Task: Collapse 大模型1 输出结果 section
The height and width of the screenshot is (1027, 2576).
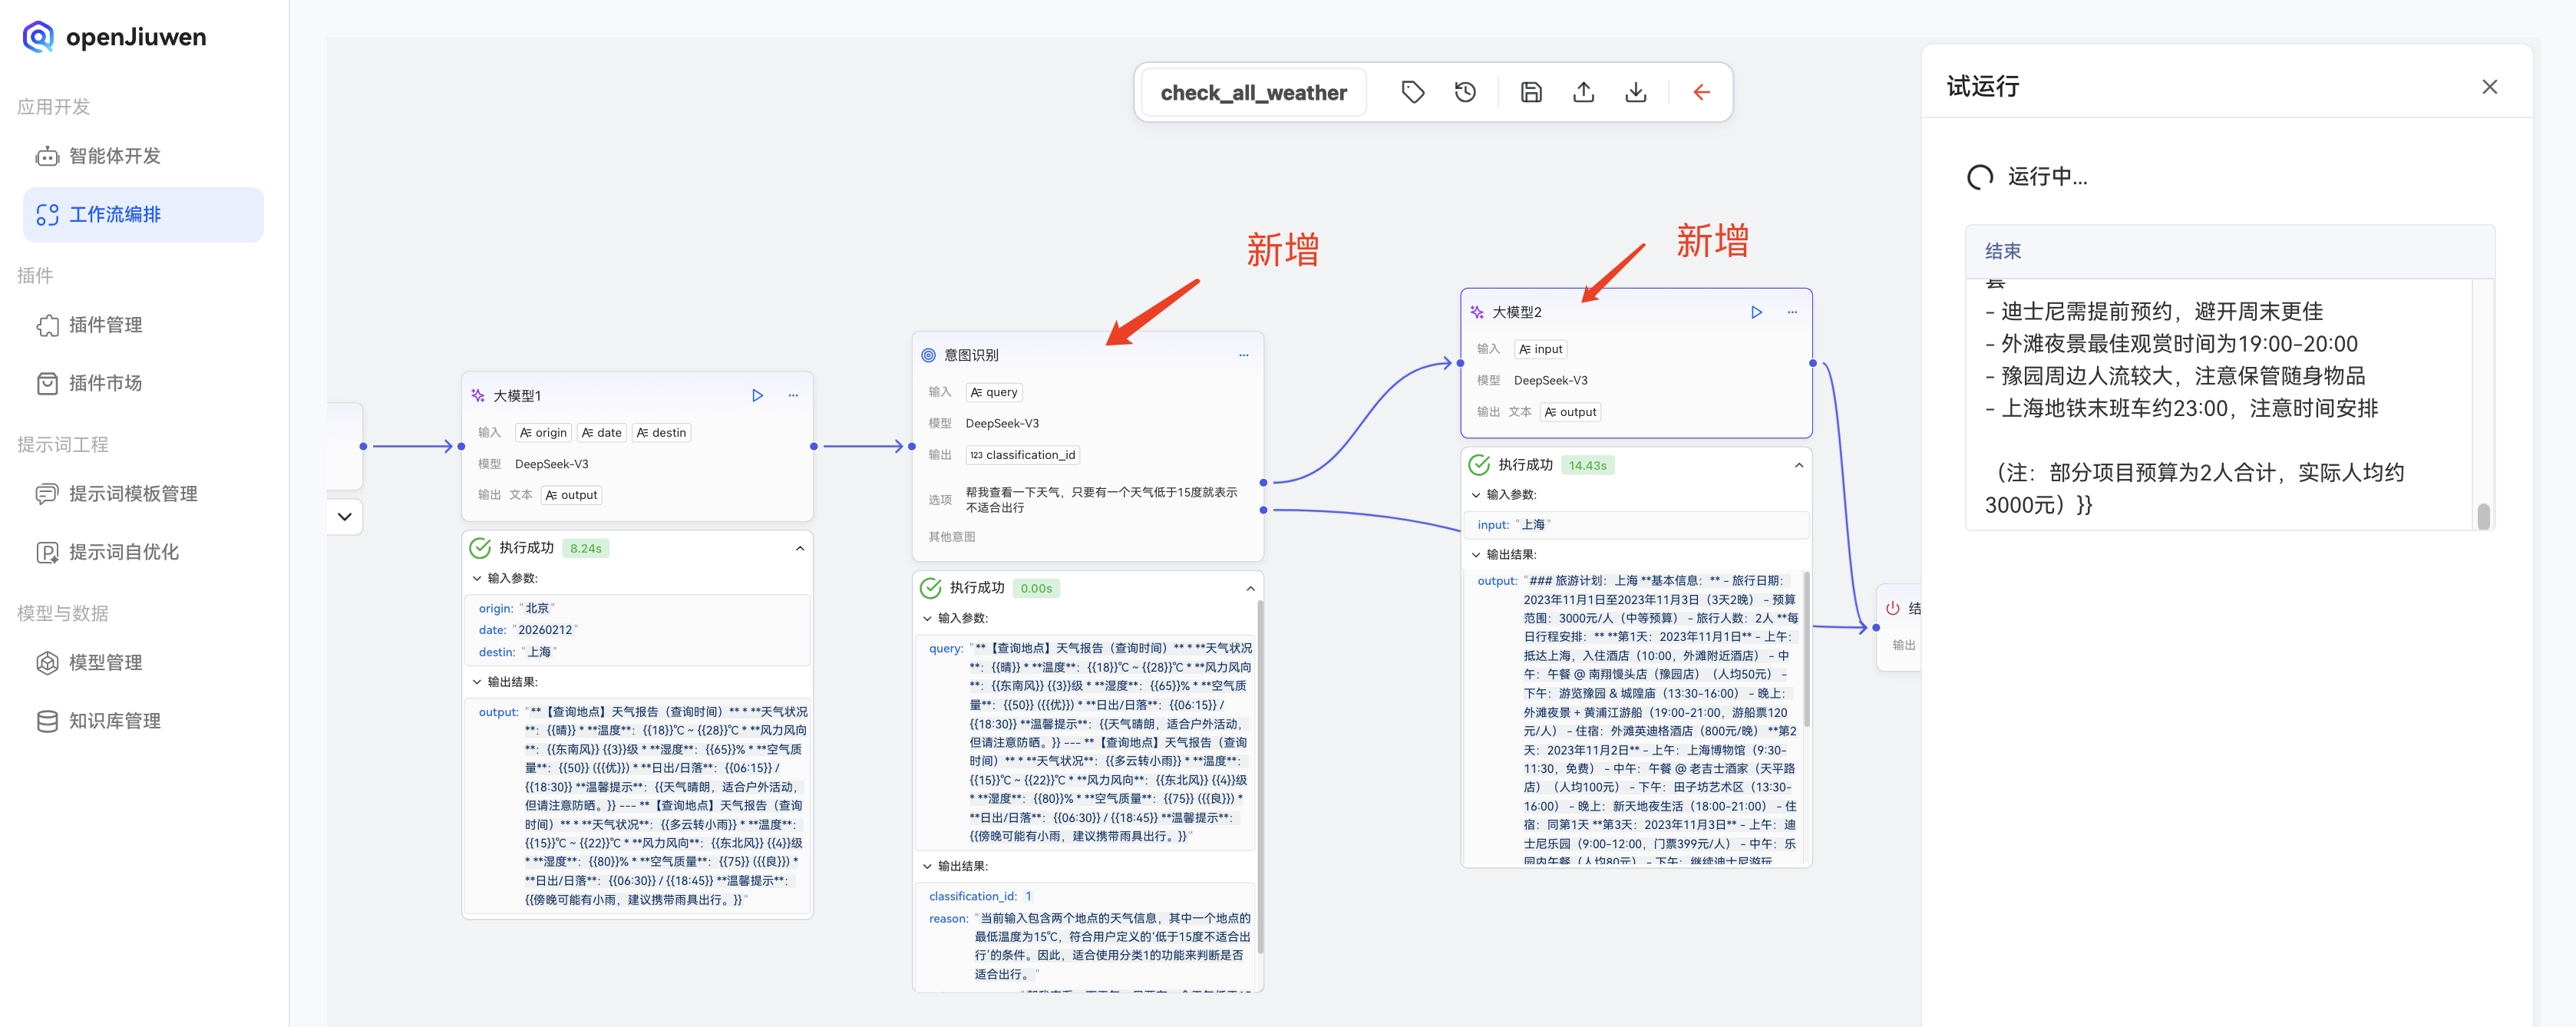Action: pos(477,682)
